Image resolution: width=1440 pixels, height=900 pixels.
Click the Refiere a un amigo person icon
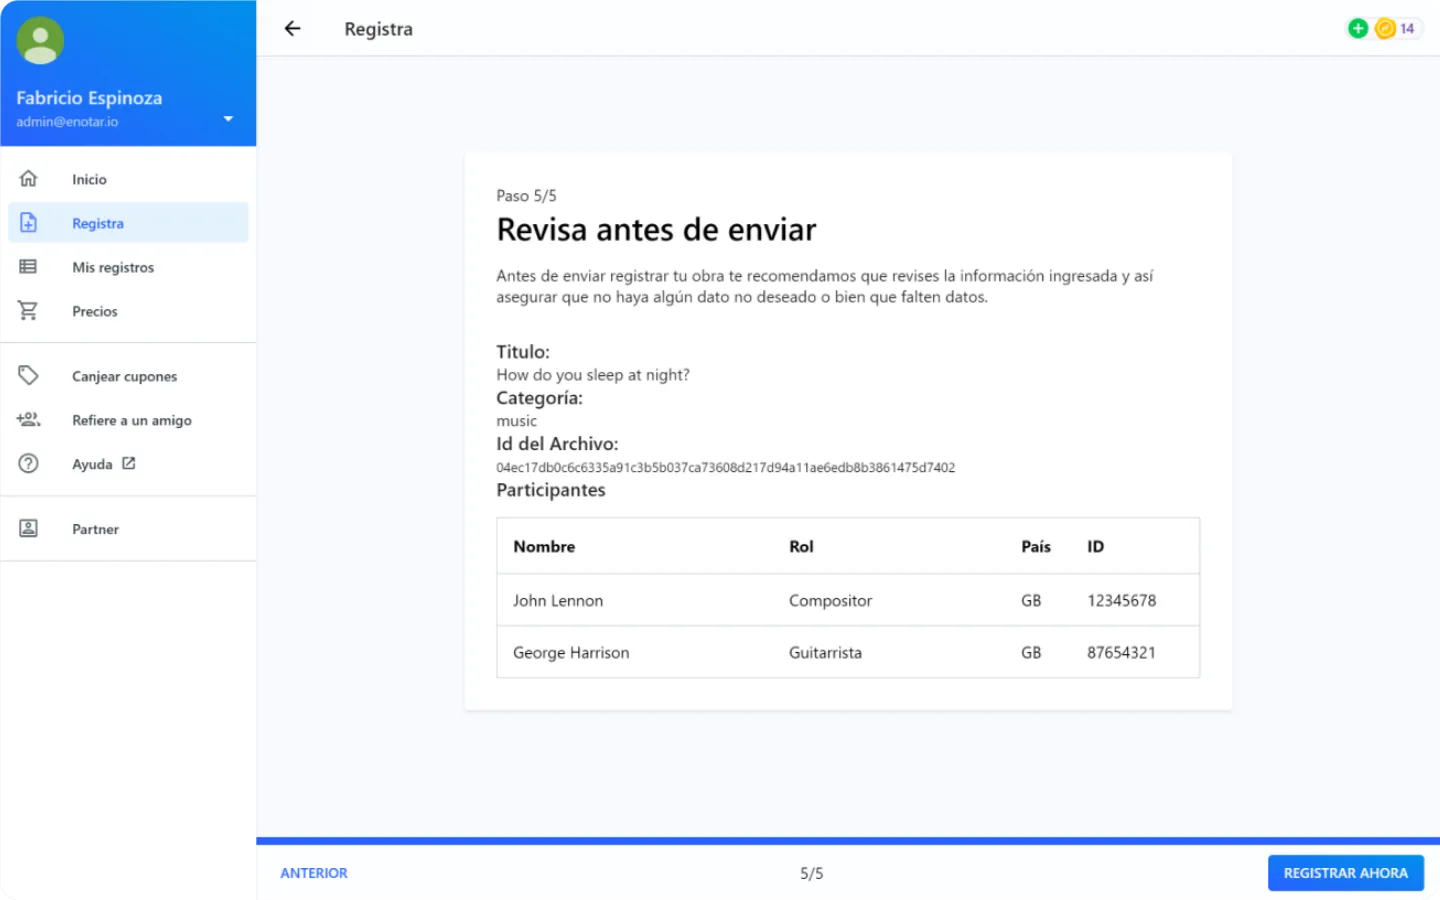[29, 419]
